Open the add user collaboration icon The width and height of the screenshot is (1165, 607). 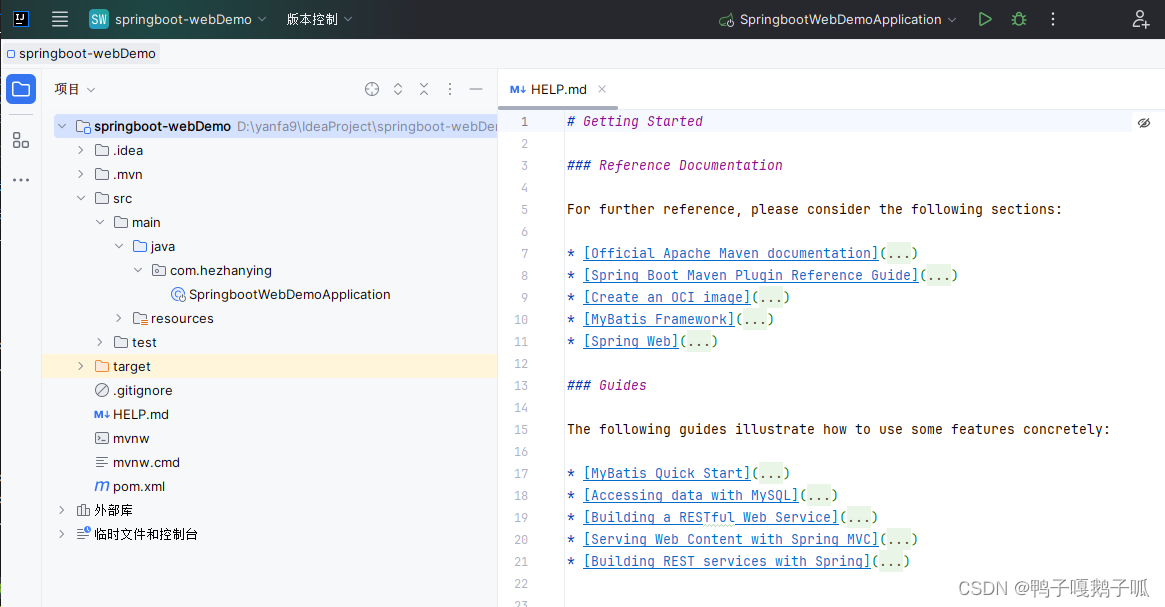click(1140, 19)
